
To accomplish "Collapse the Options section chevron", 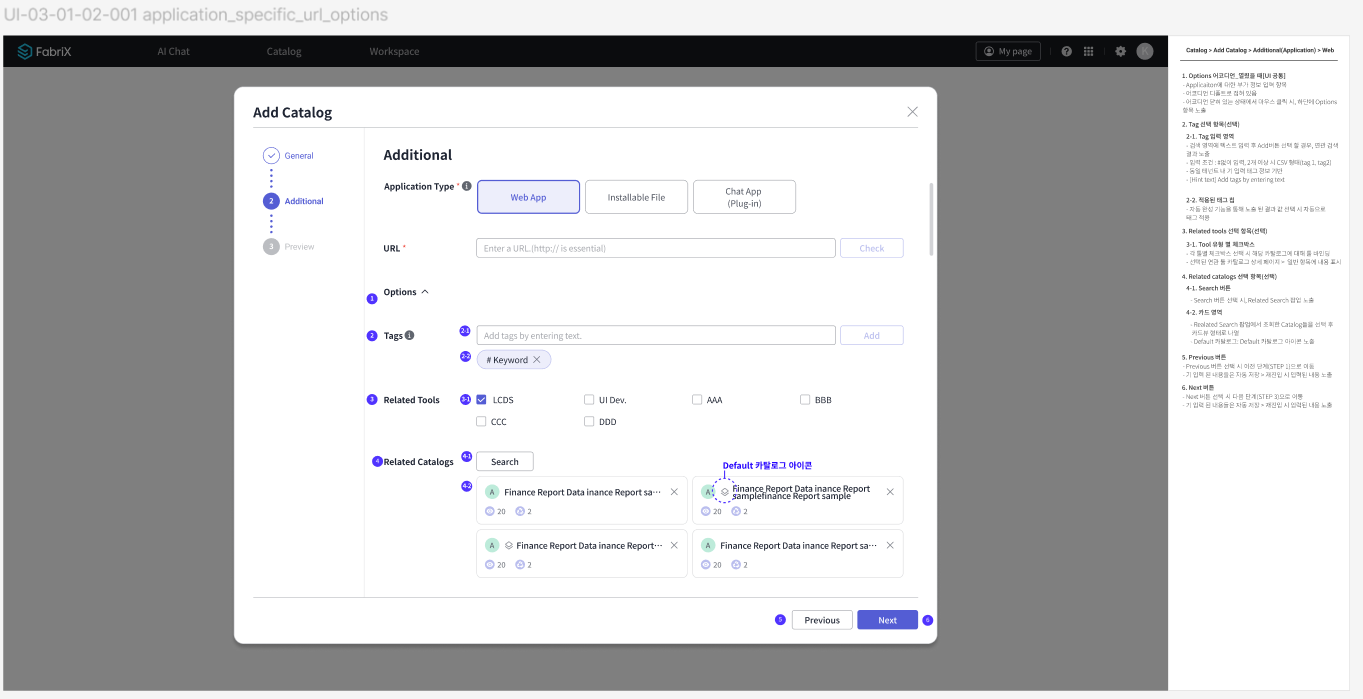I will 425,292.
